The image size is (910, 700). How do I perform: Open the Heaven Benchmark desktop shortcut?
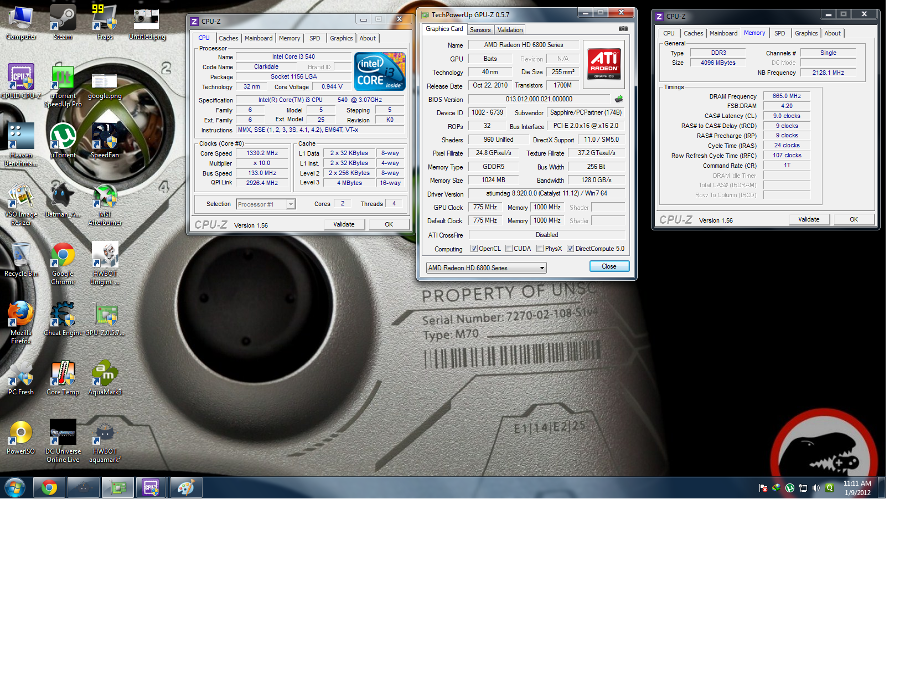21,145
